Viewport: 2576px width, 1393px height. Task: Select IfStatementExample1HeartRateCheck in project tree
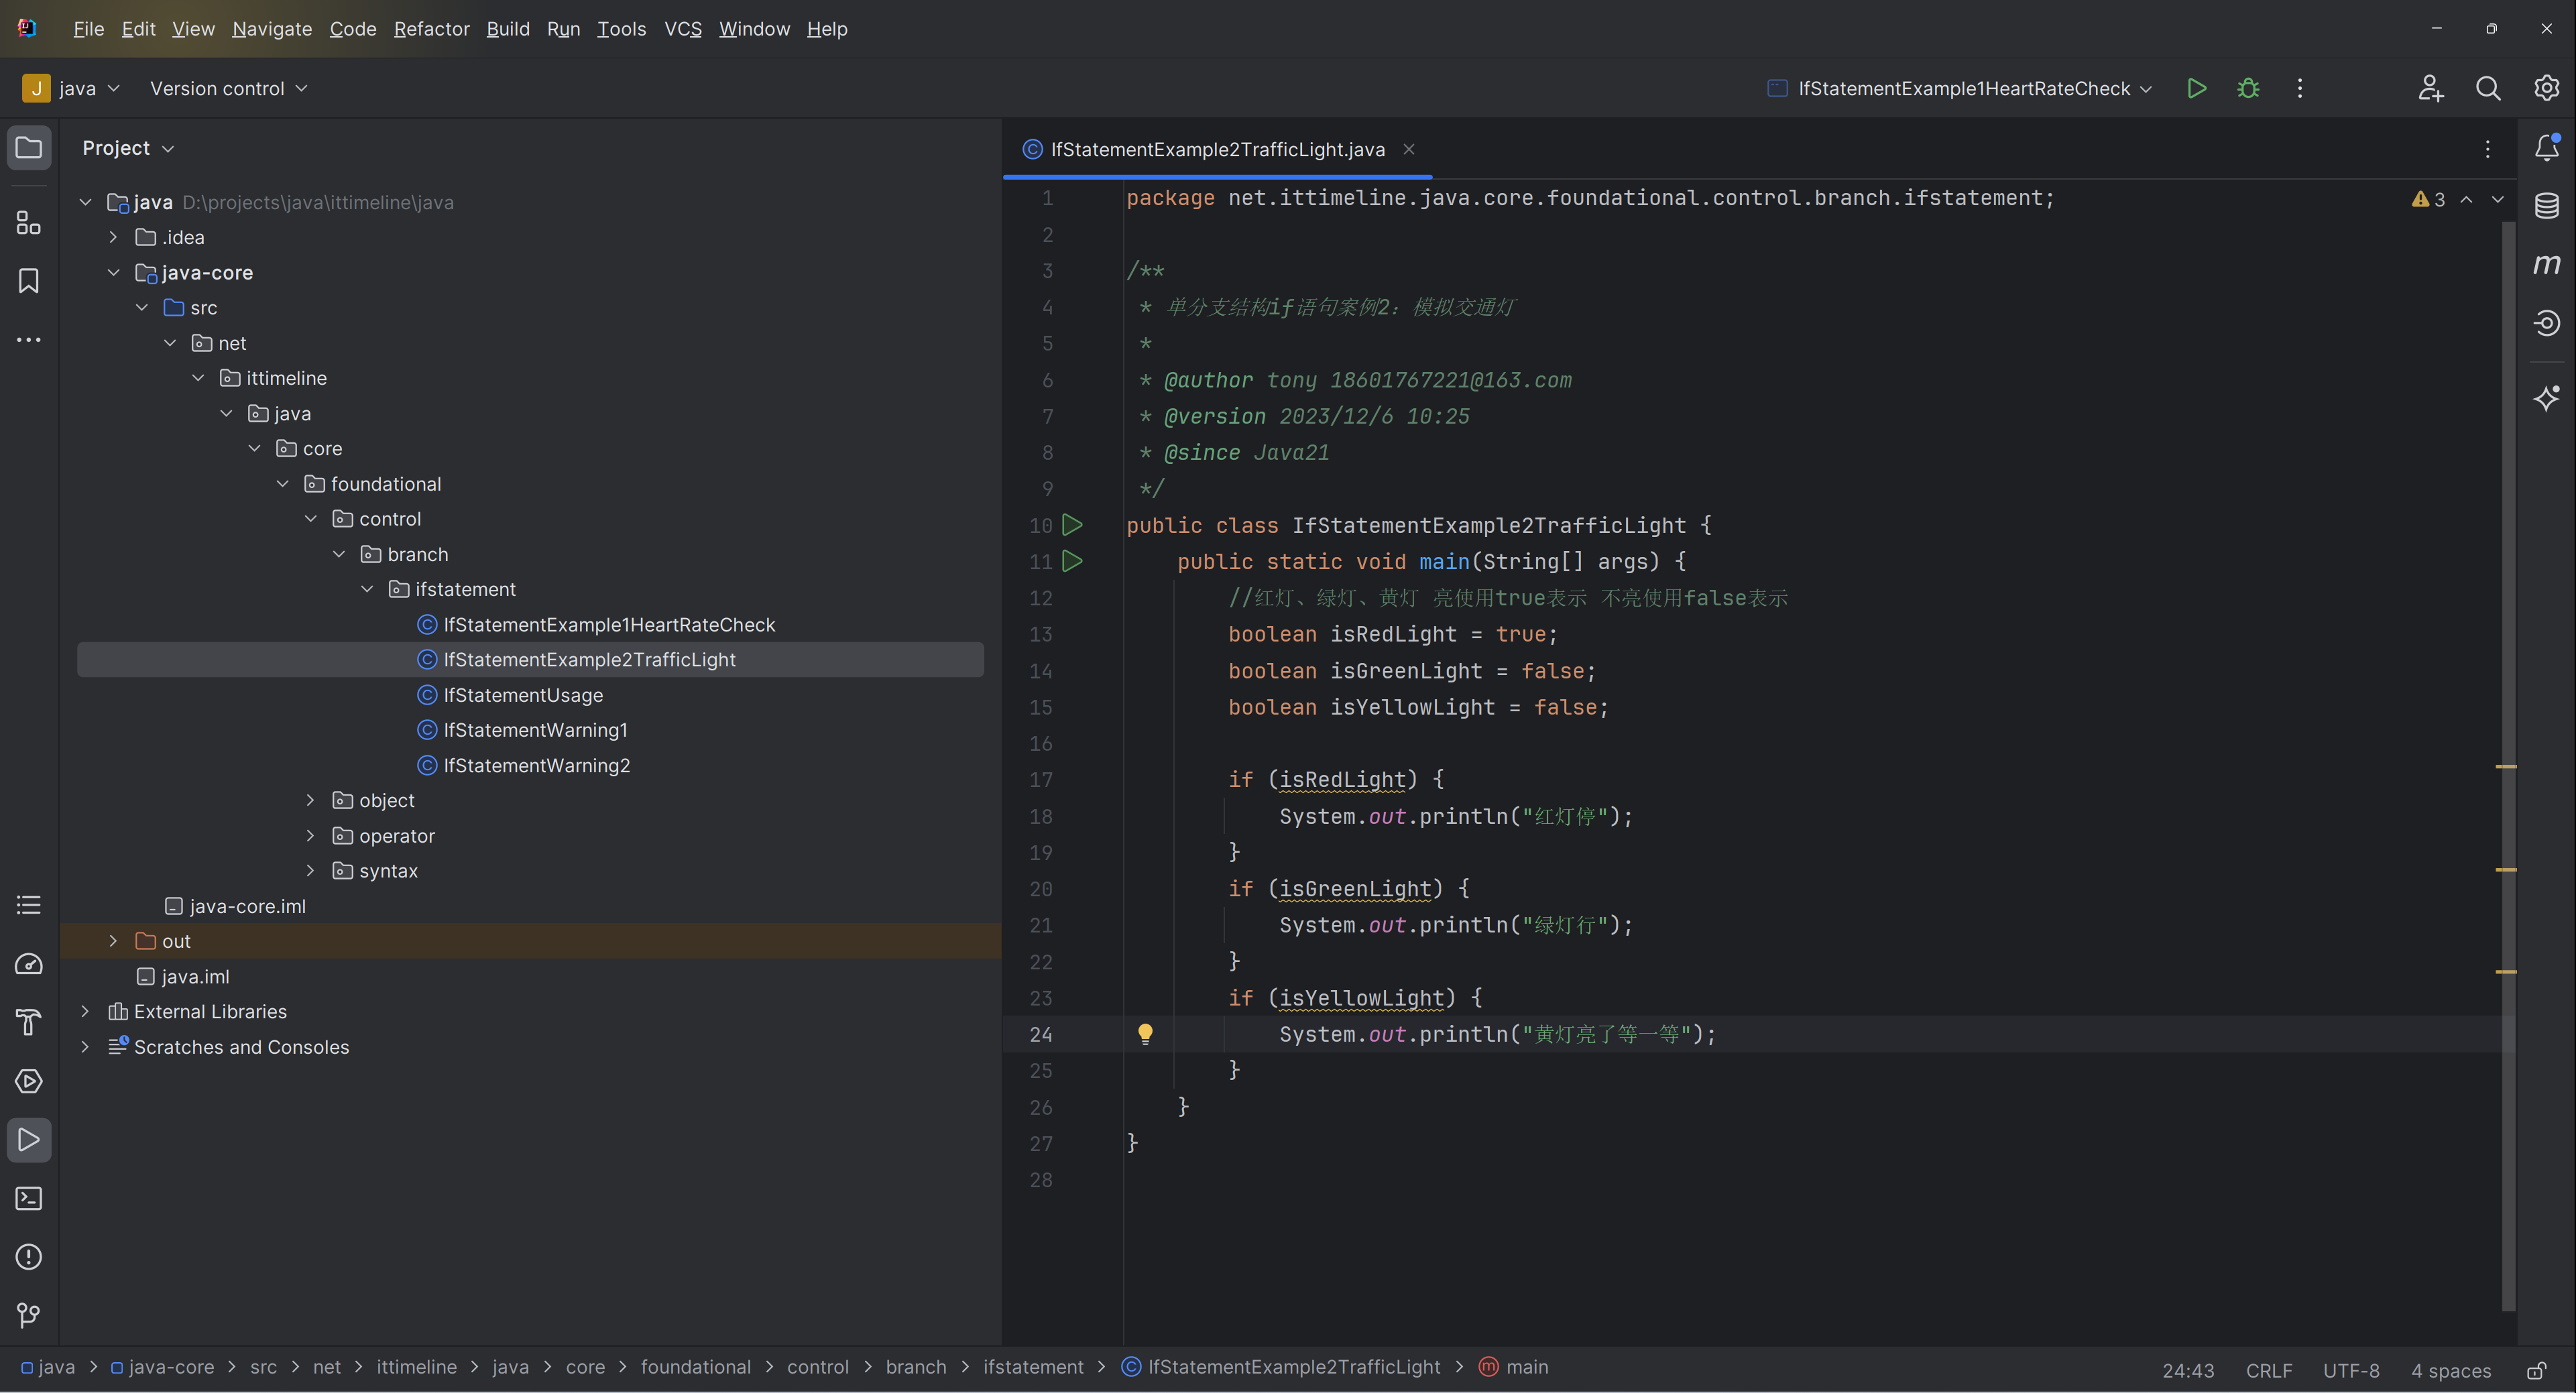609,624
